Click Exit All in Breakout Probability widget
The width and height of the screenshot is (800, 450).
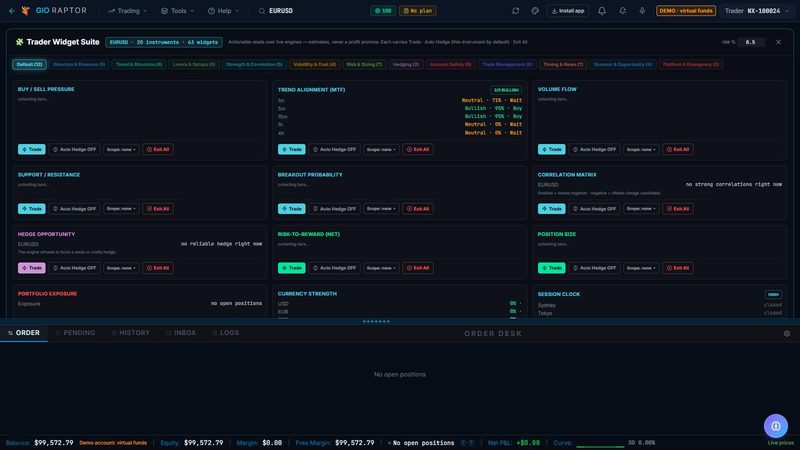click(x=418, y=209)
